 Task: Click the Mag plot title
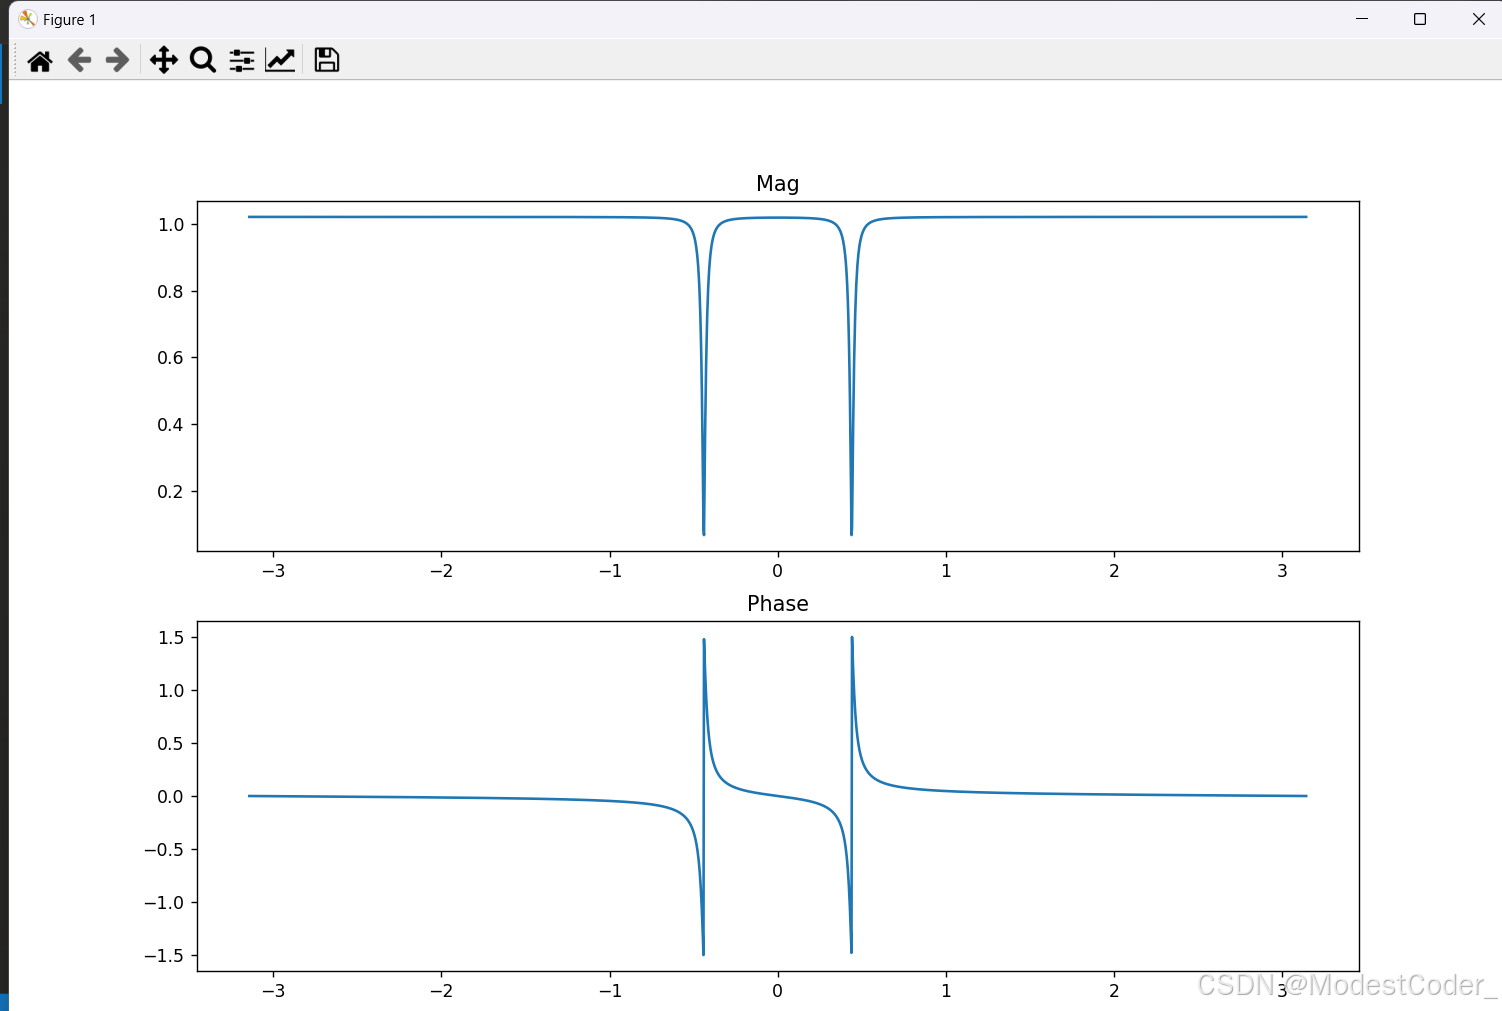pos(778,184)
